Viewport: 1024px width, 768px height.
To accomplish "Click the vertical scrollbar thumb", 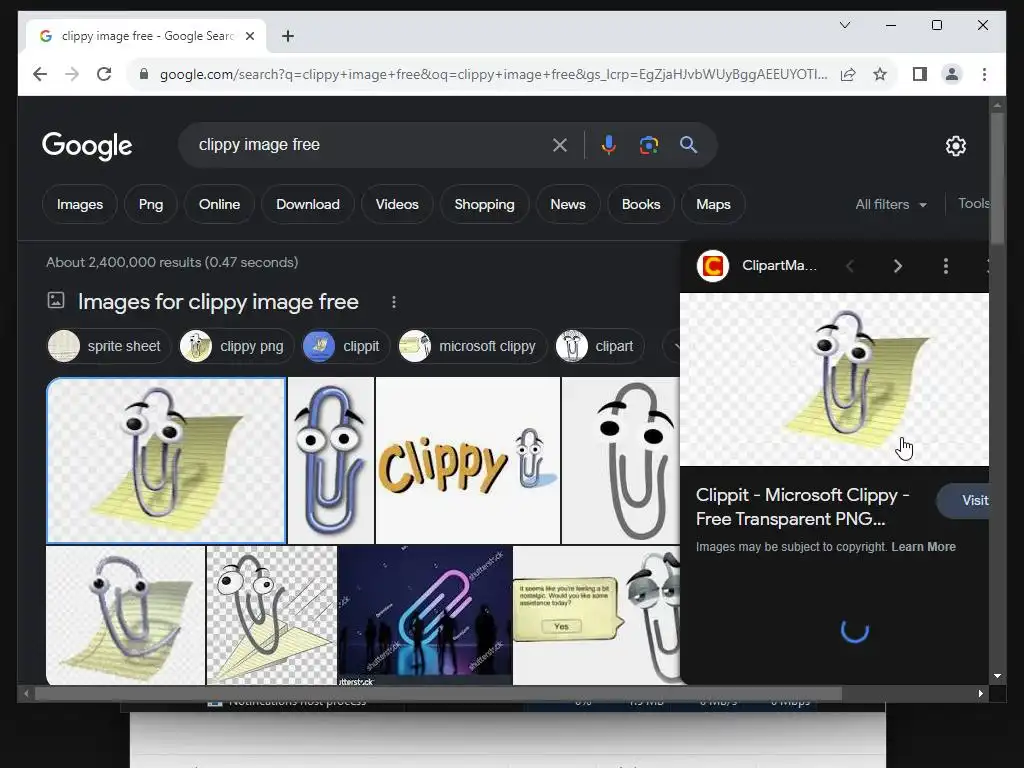I will pos(997,178).
